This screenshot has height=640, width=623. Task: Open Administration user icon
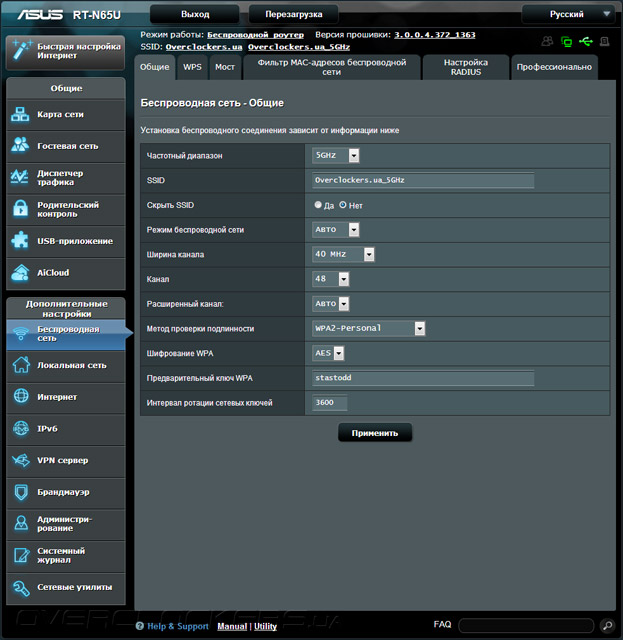coord(21,523)
